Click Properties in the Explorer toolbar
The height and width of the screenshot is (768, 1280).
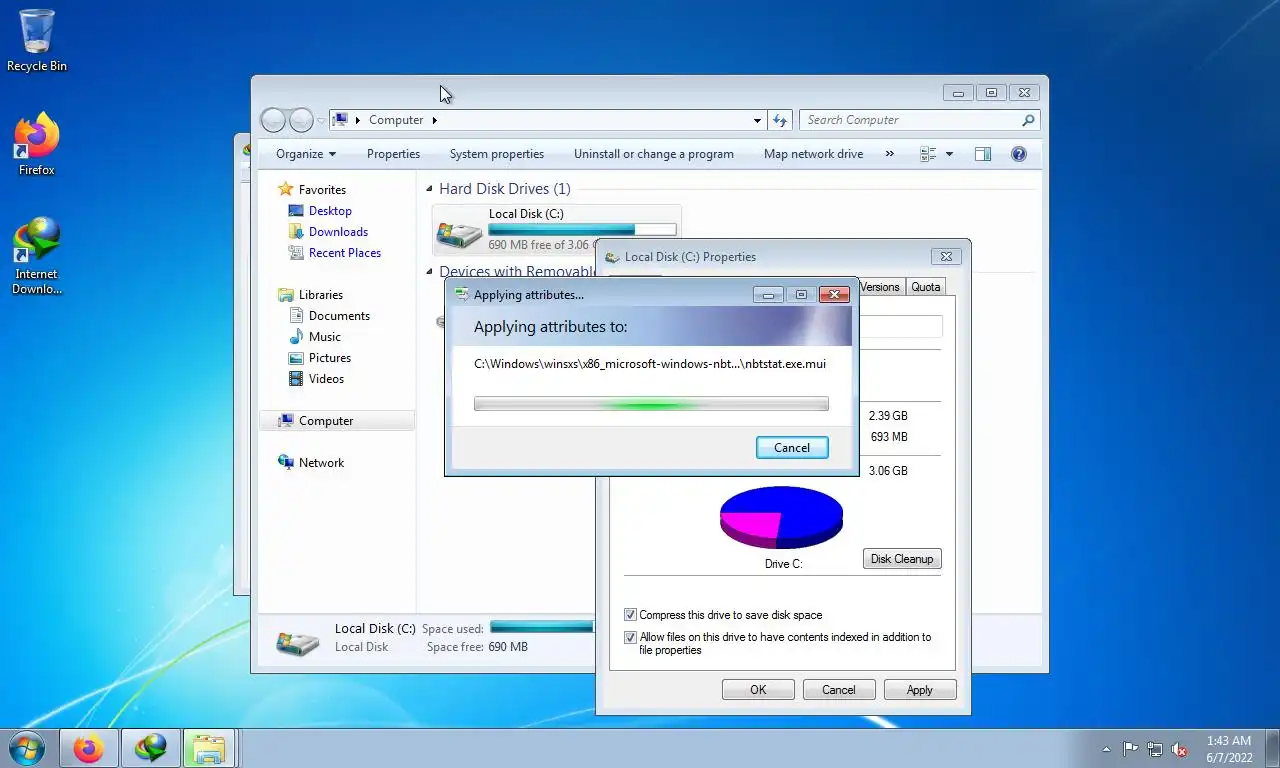point(393,154)
